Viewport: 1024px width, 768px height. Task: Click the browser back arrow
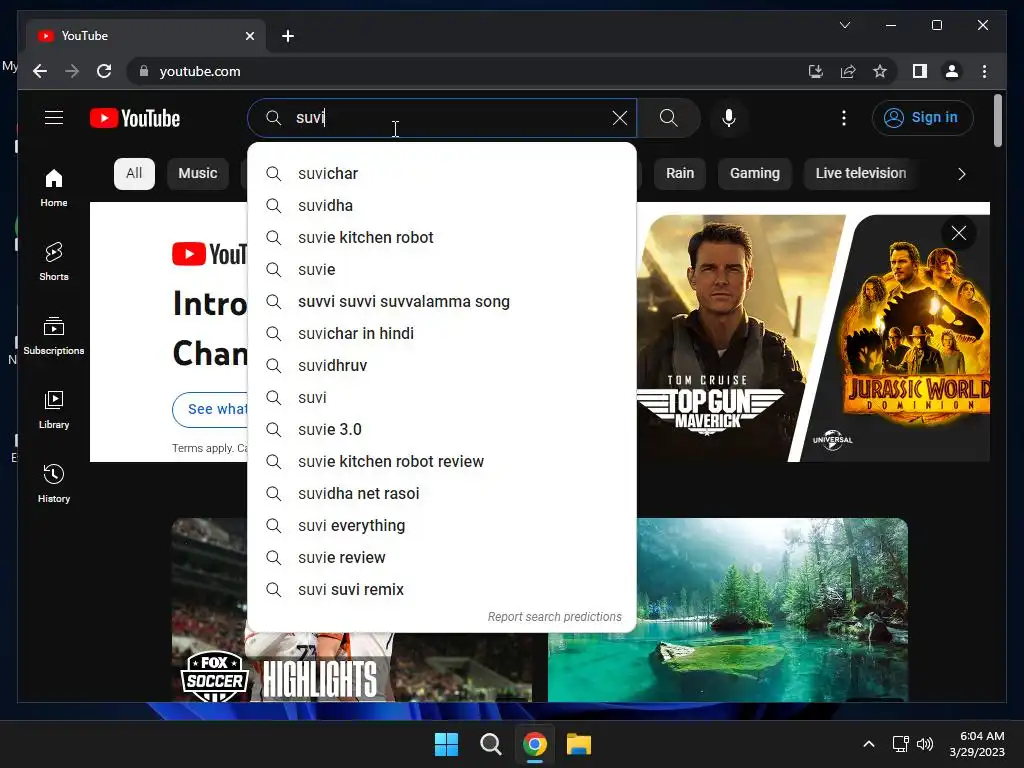(40, 71)
